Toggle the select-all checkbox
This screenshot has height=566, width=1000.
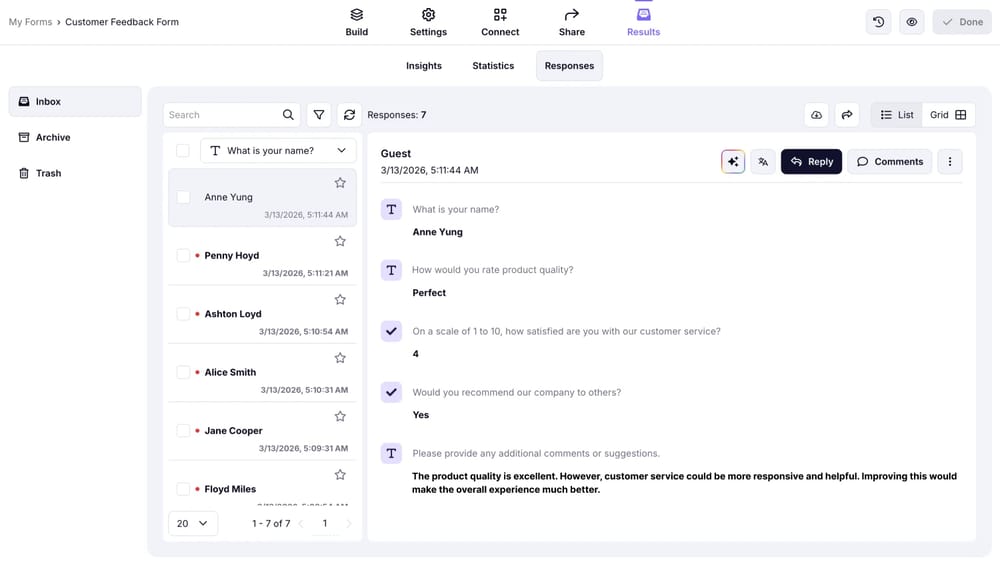(183, 151)
